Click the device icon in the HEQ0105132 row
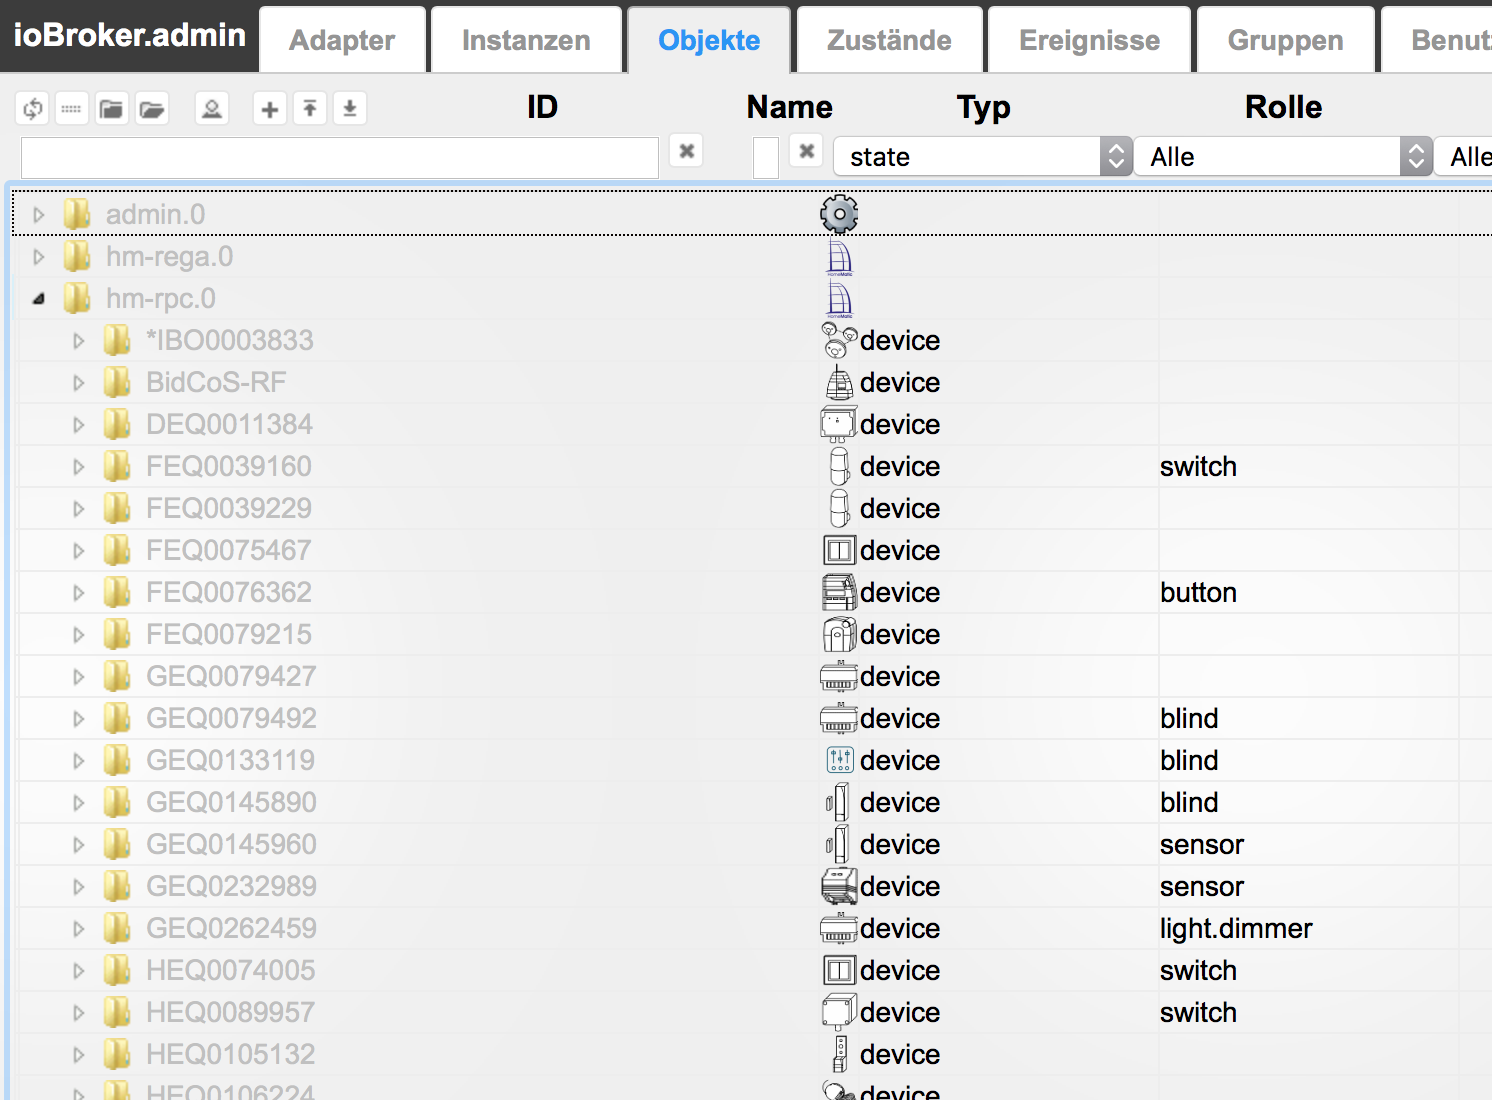1492x1100 pixels. [840, 1055]
